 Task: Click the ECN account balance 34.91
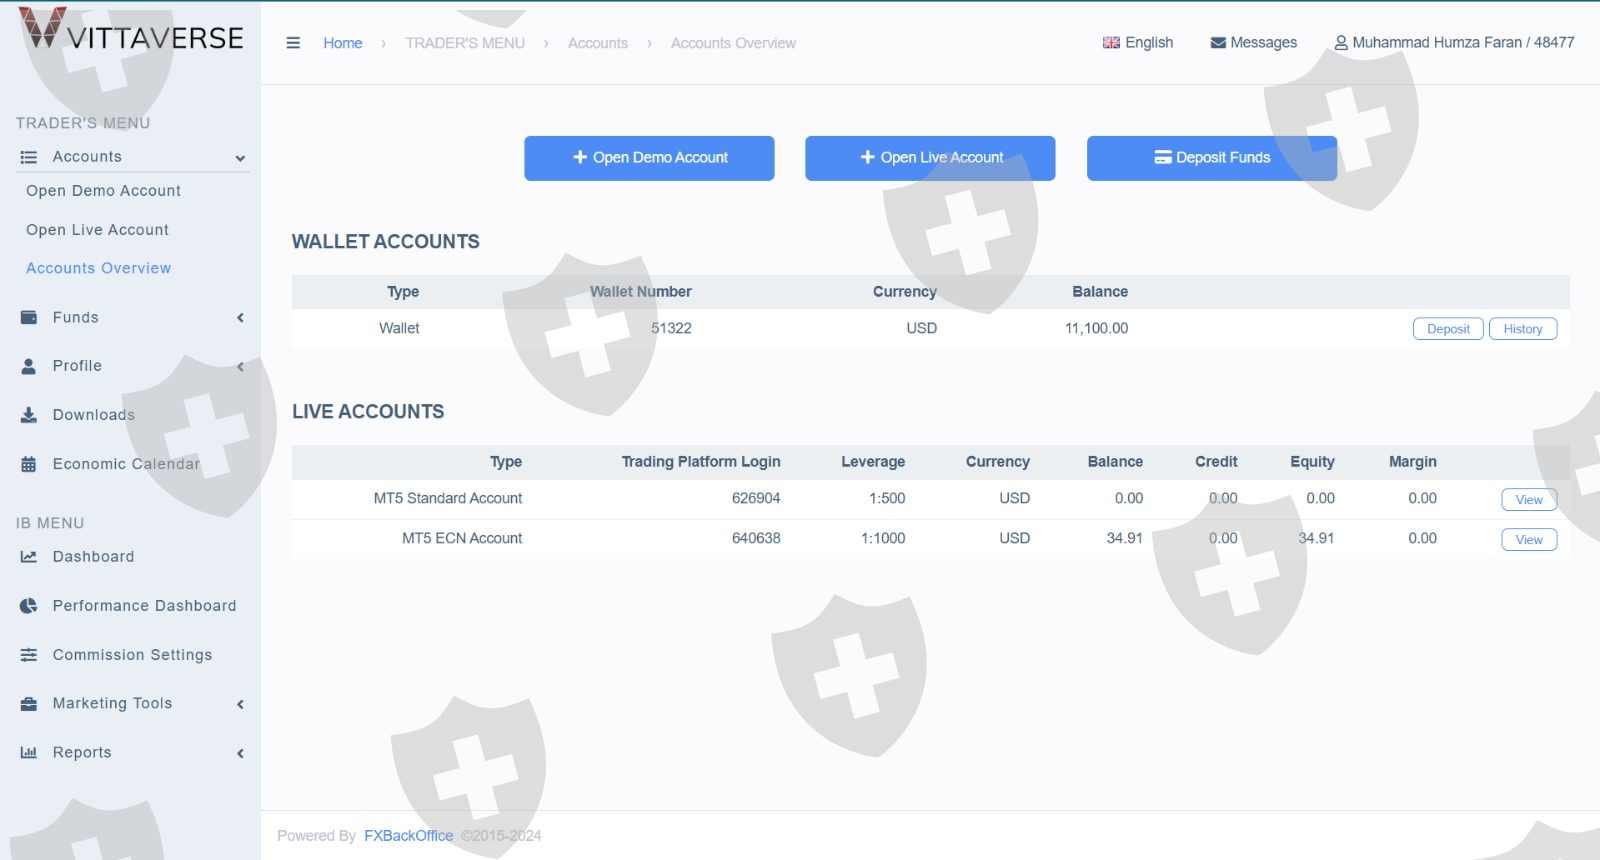(1124, 538)
